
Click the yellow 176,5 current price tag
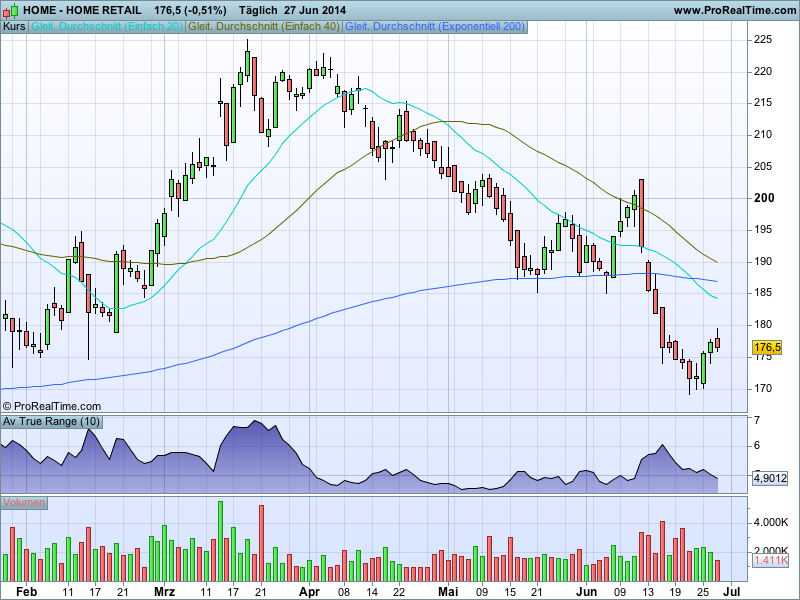[767, 347]
